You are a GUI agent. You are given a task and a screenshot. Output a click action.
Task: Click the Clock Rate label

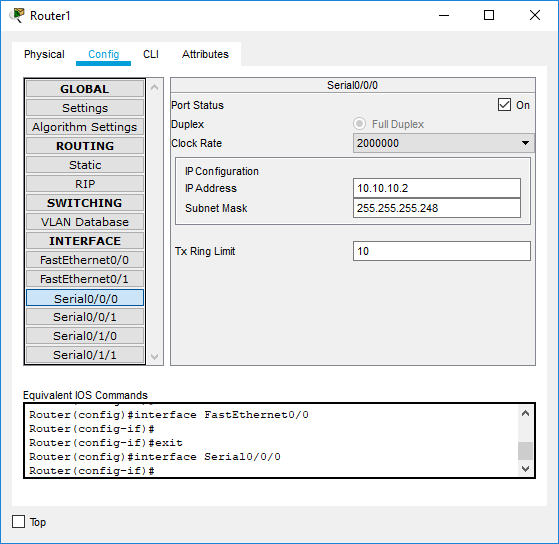(x=196, y=143)
